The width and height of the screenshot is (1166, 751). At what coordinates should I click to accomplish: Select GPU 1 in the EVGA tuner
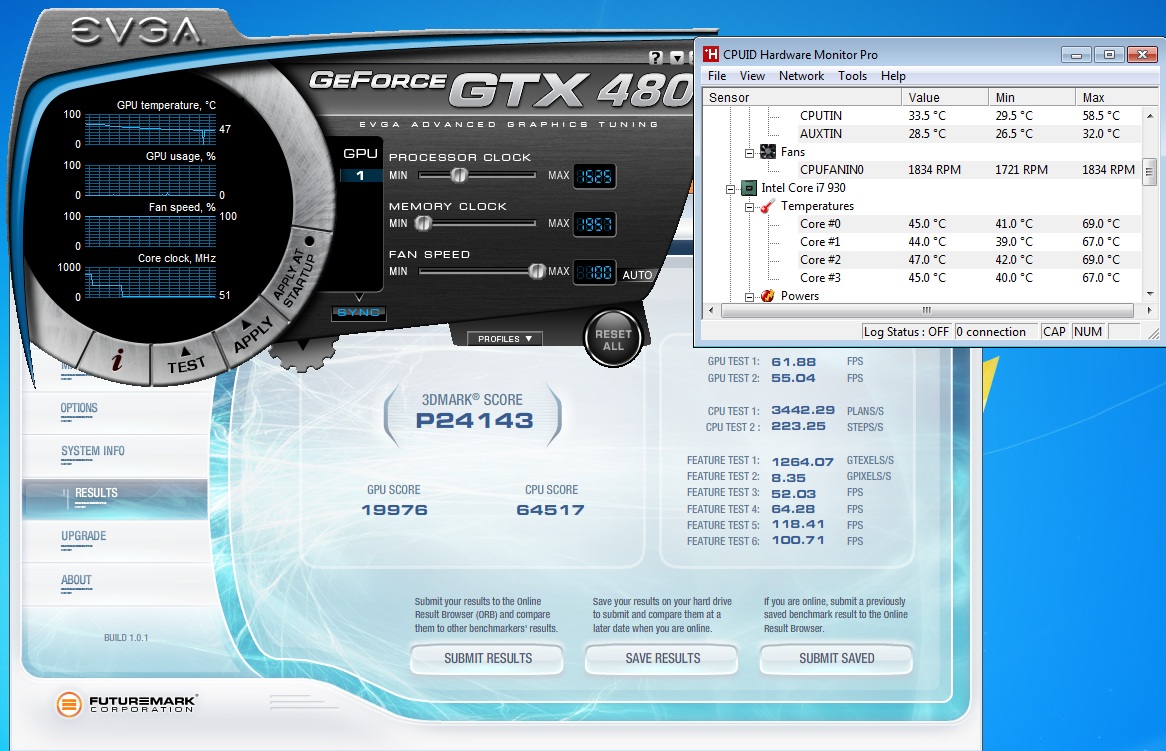tap(360, 175)
